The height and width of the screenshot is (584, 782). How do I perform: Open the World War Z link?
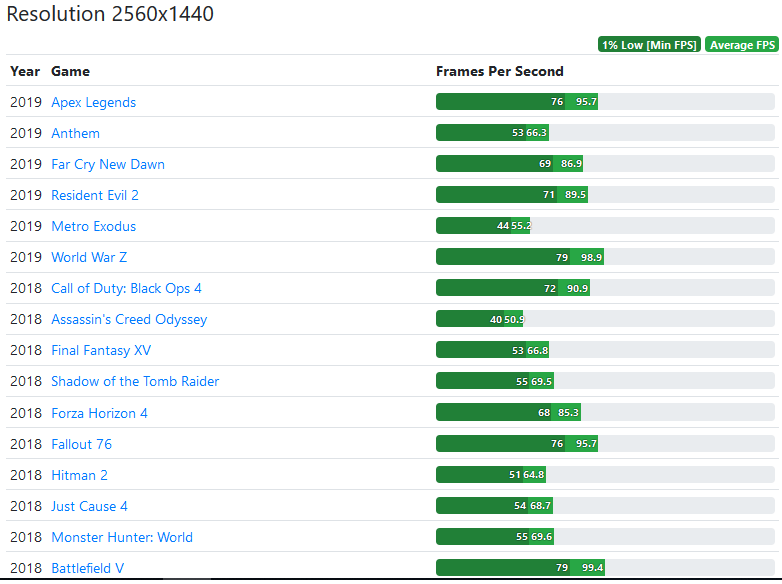pyautogui.click(x=89, y=257)
